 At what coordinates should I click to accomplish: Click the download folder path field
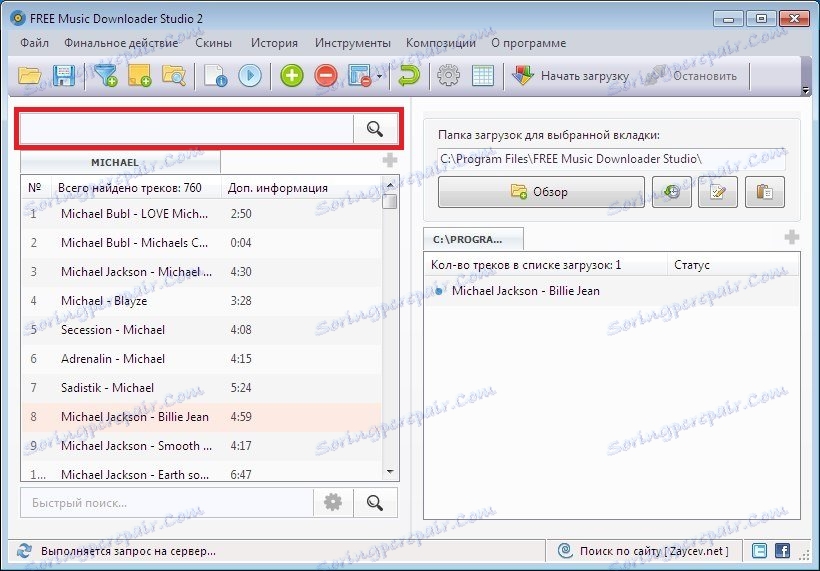coord(611,158)
